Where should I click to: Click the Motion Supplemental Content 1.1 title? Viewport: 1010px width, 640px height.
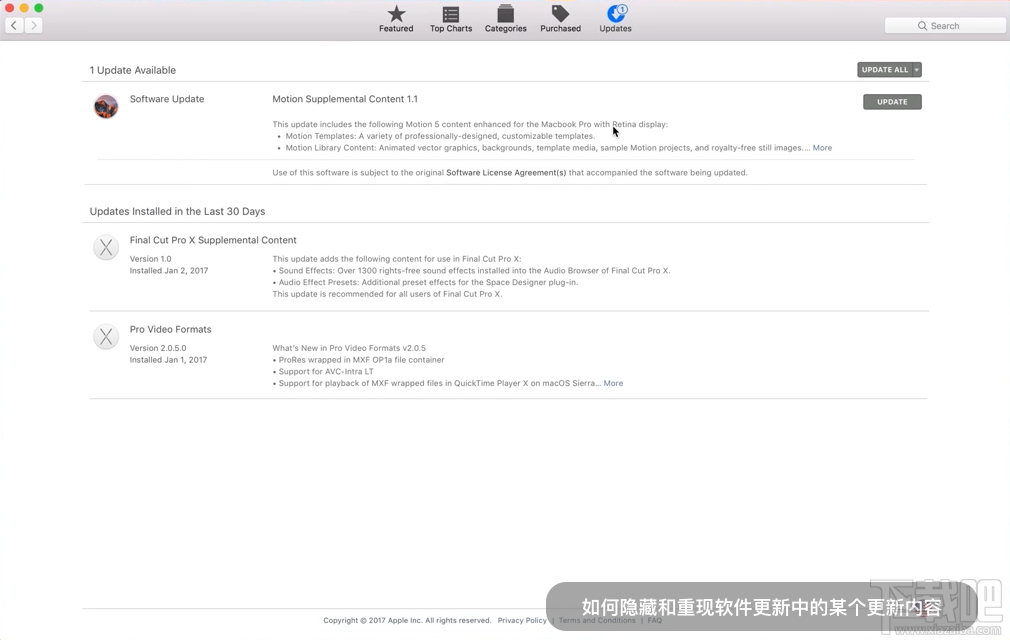coord(345,99)
